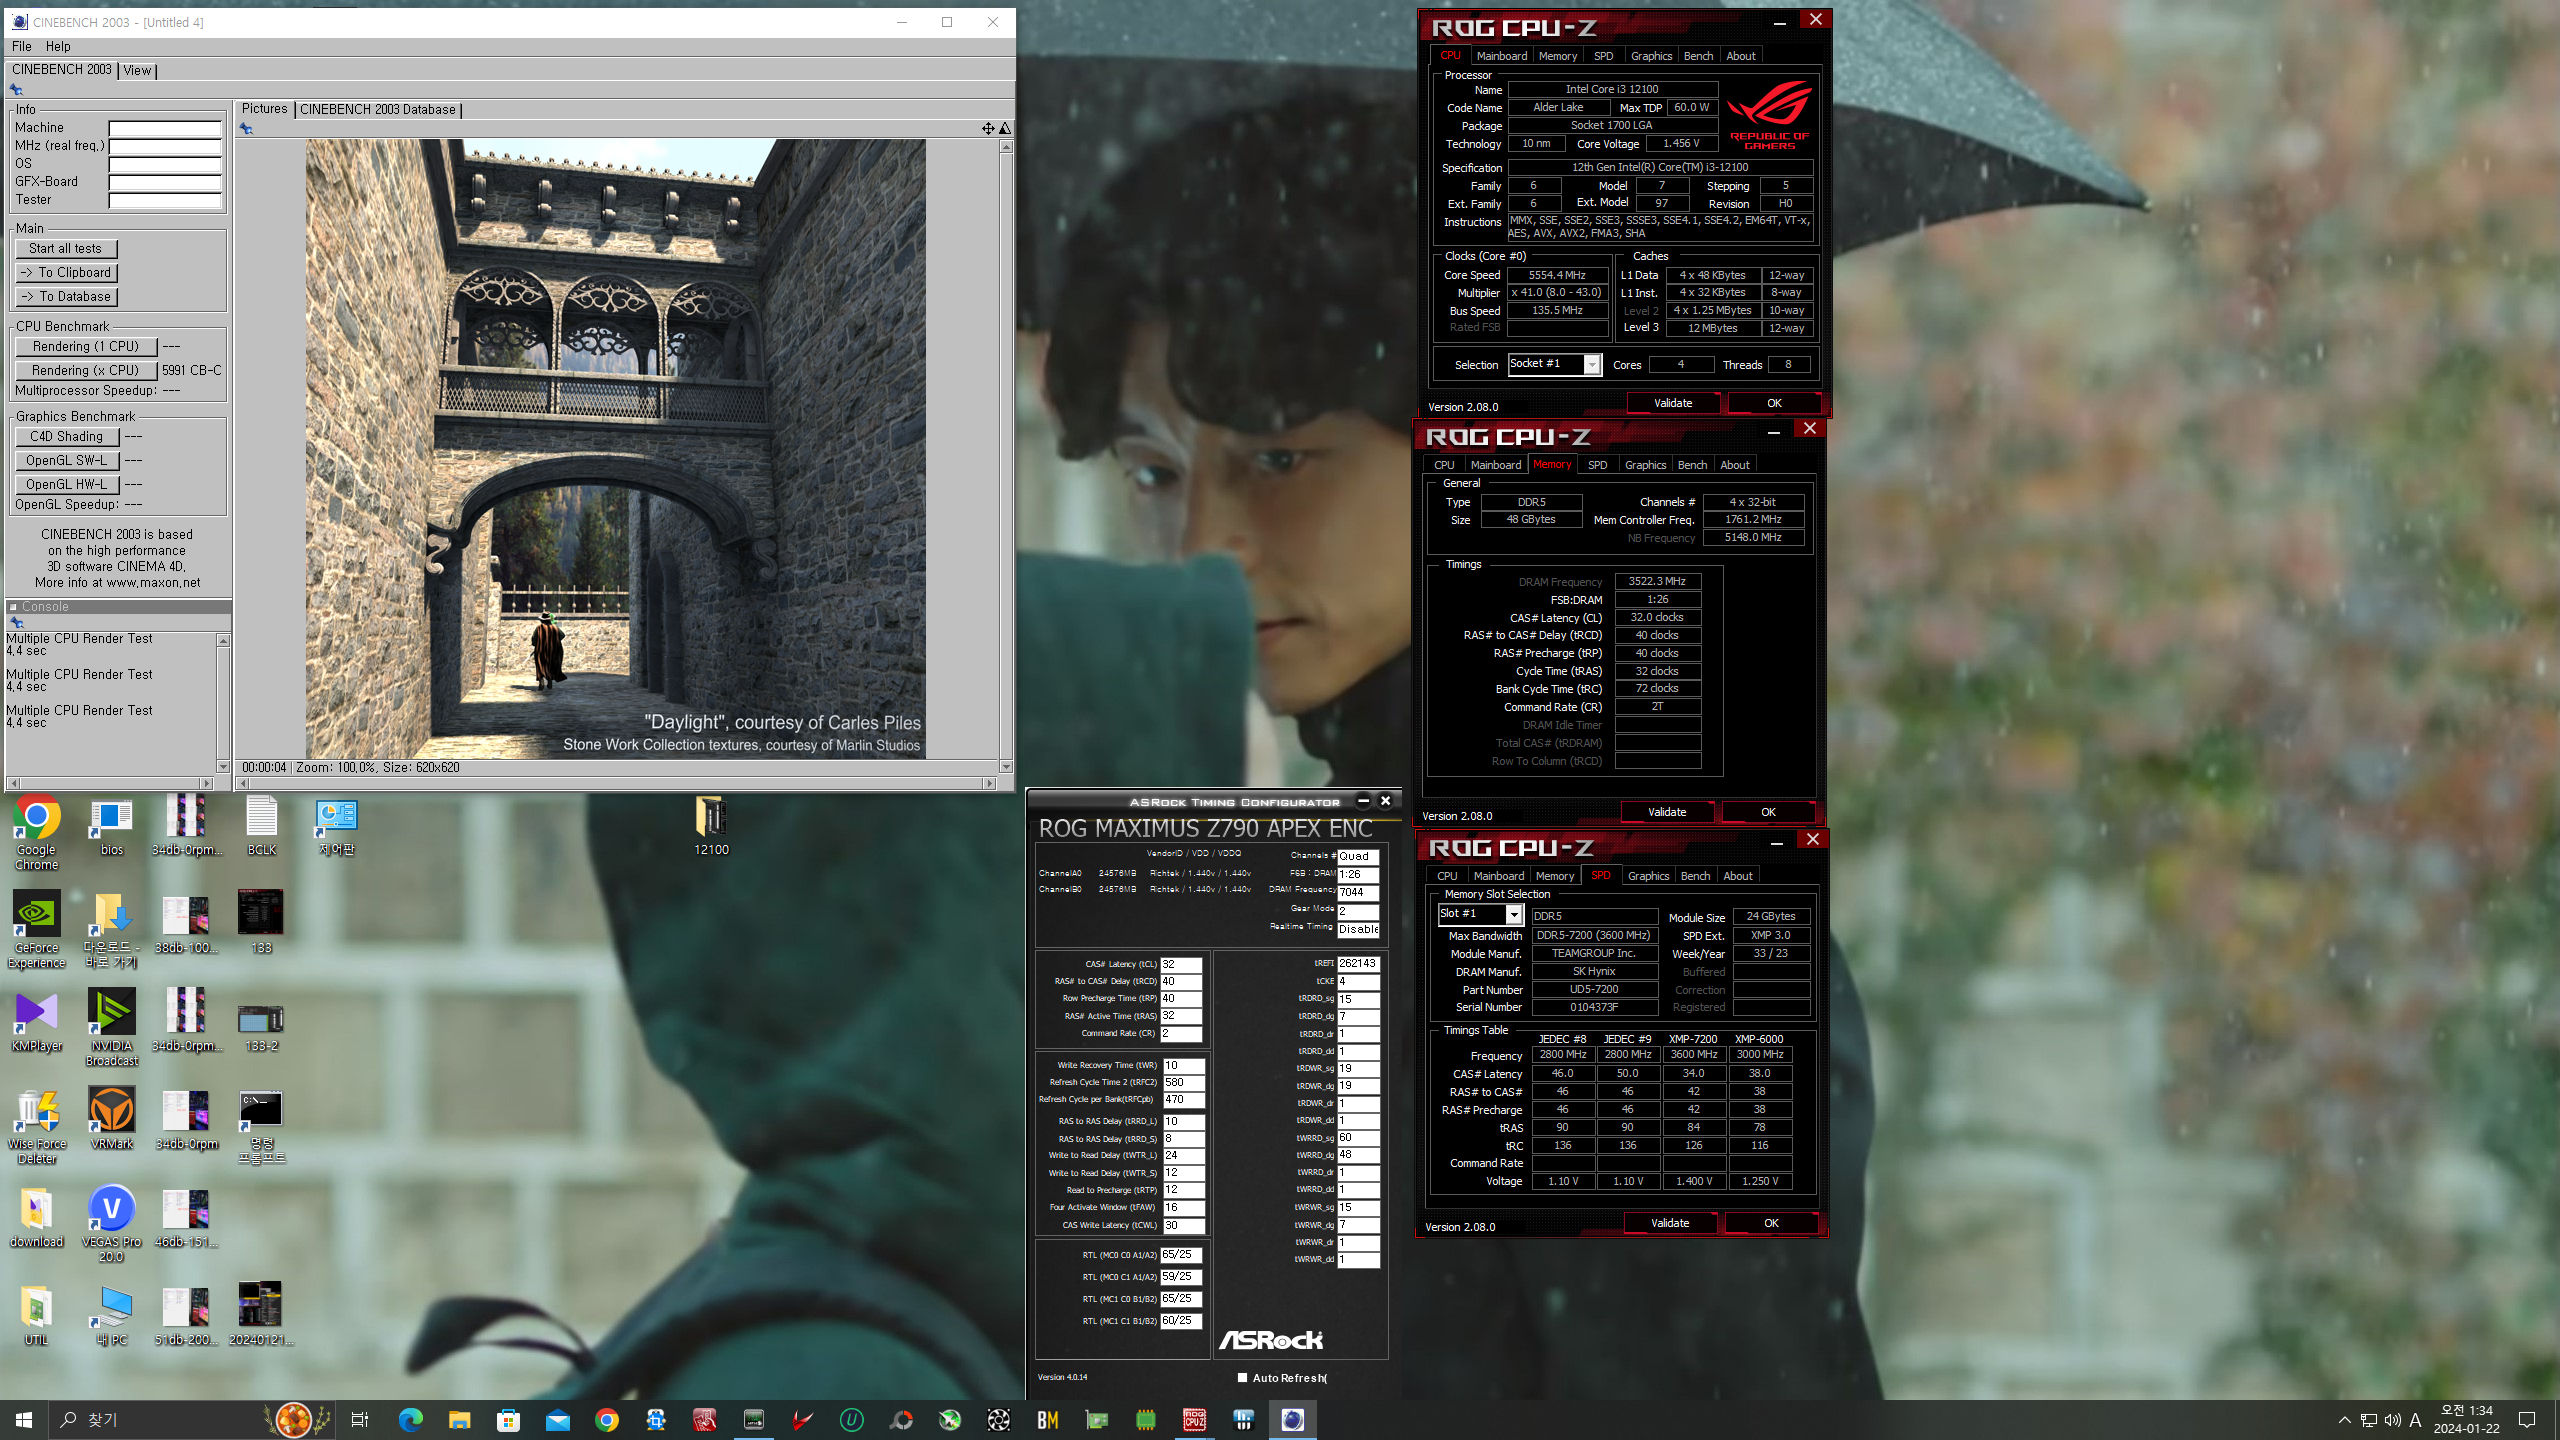Open the Bench tab in the top CPU-Z window

pyautogui.click(x=1698, y=56)
